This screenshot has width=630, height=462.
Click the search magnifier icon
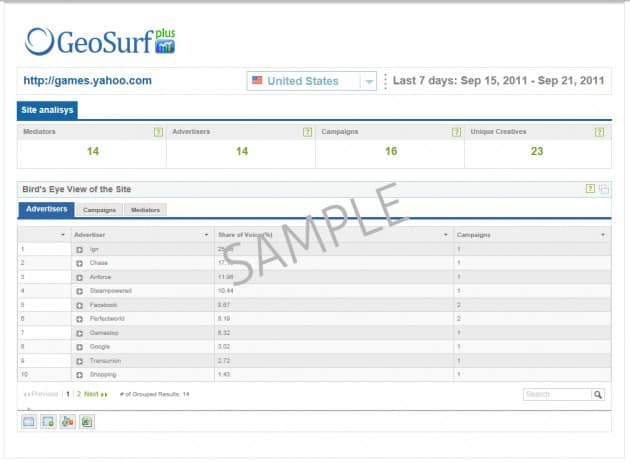(598, 395)
